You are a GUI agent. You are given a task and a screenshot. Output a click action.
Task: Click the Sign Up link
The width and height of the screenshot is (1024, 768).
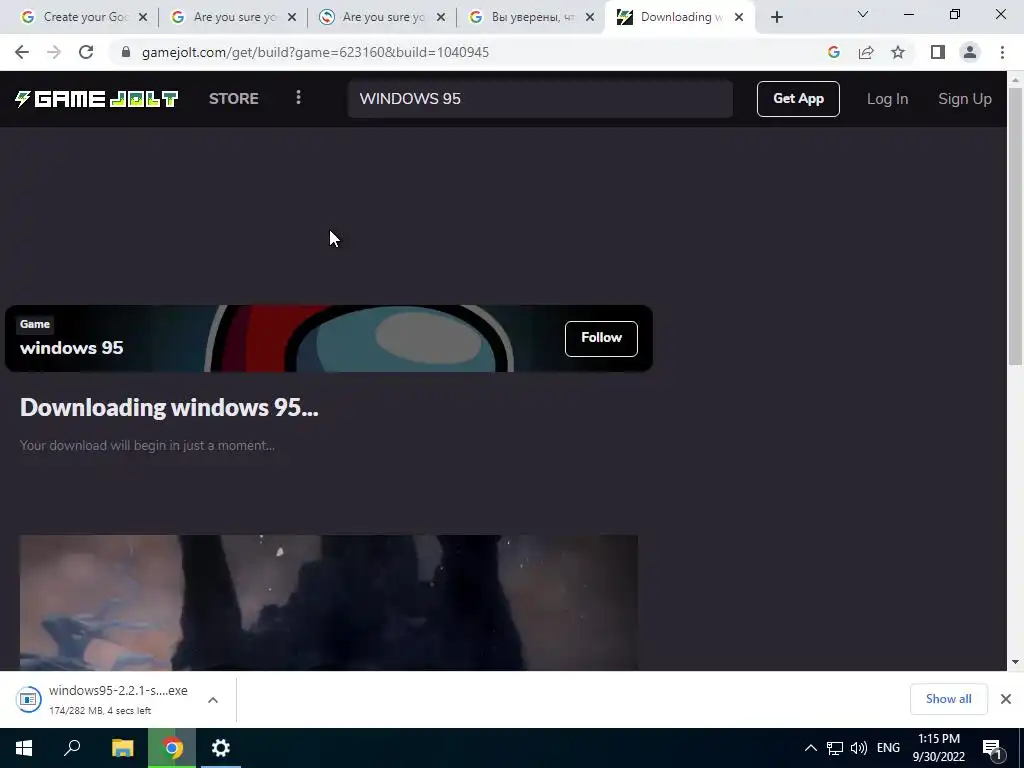tap(965, 99)
